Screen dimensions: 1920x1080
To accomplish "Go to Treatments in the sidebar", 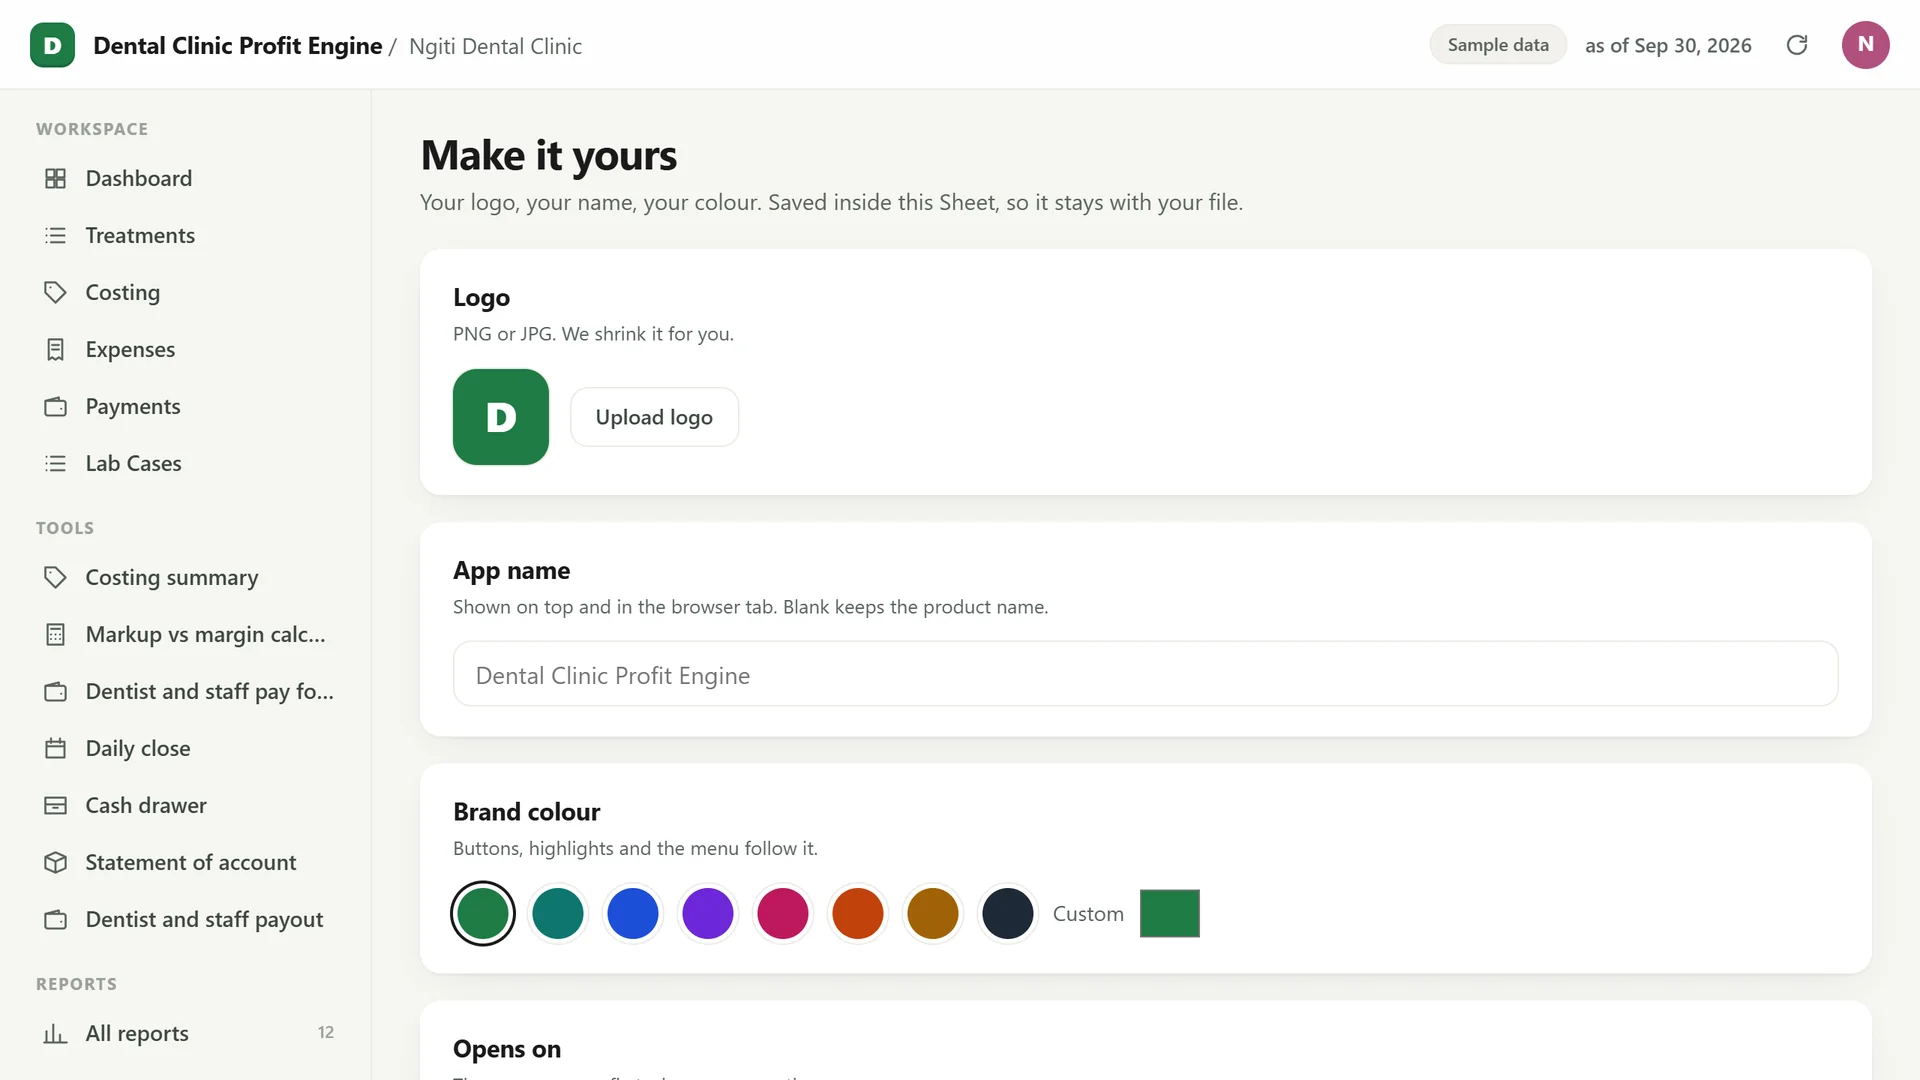I will point(185,235).
